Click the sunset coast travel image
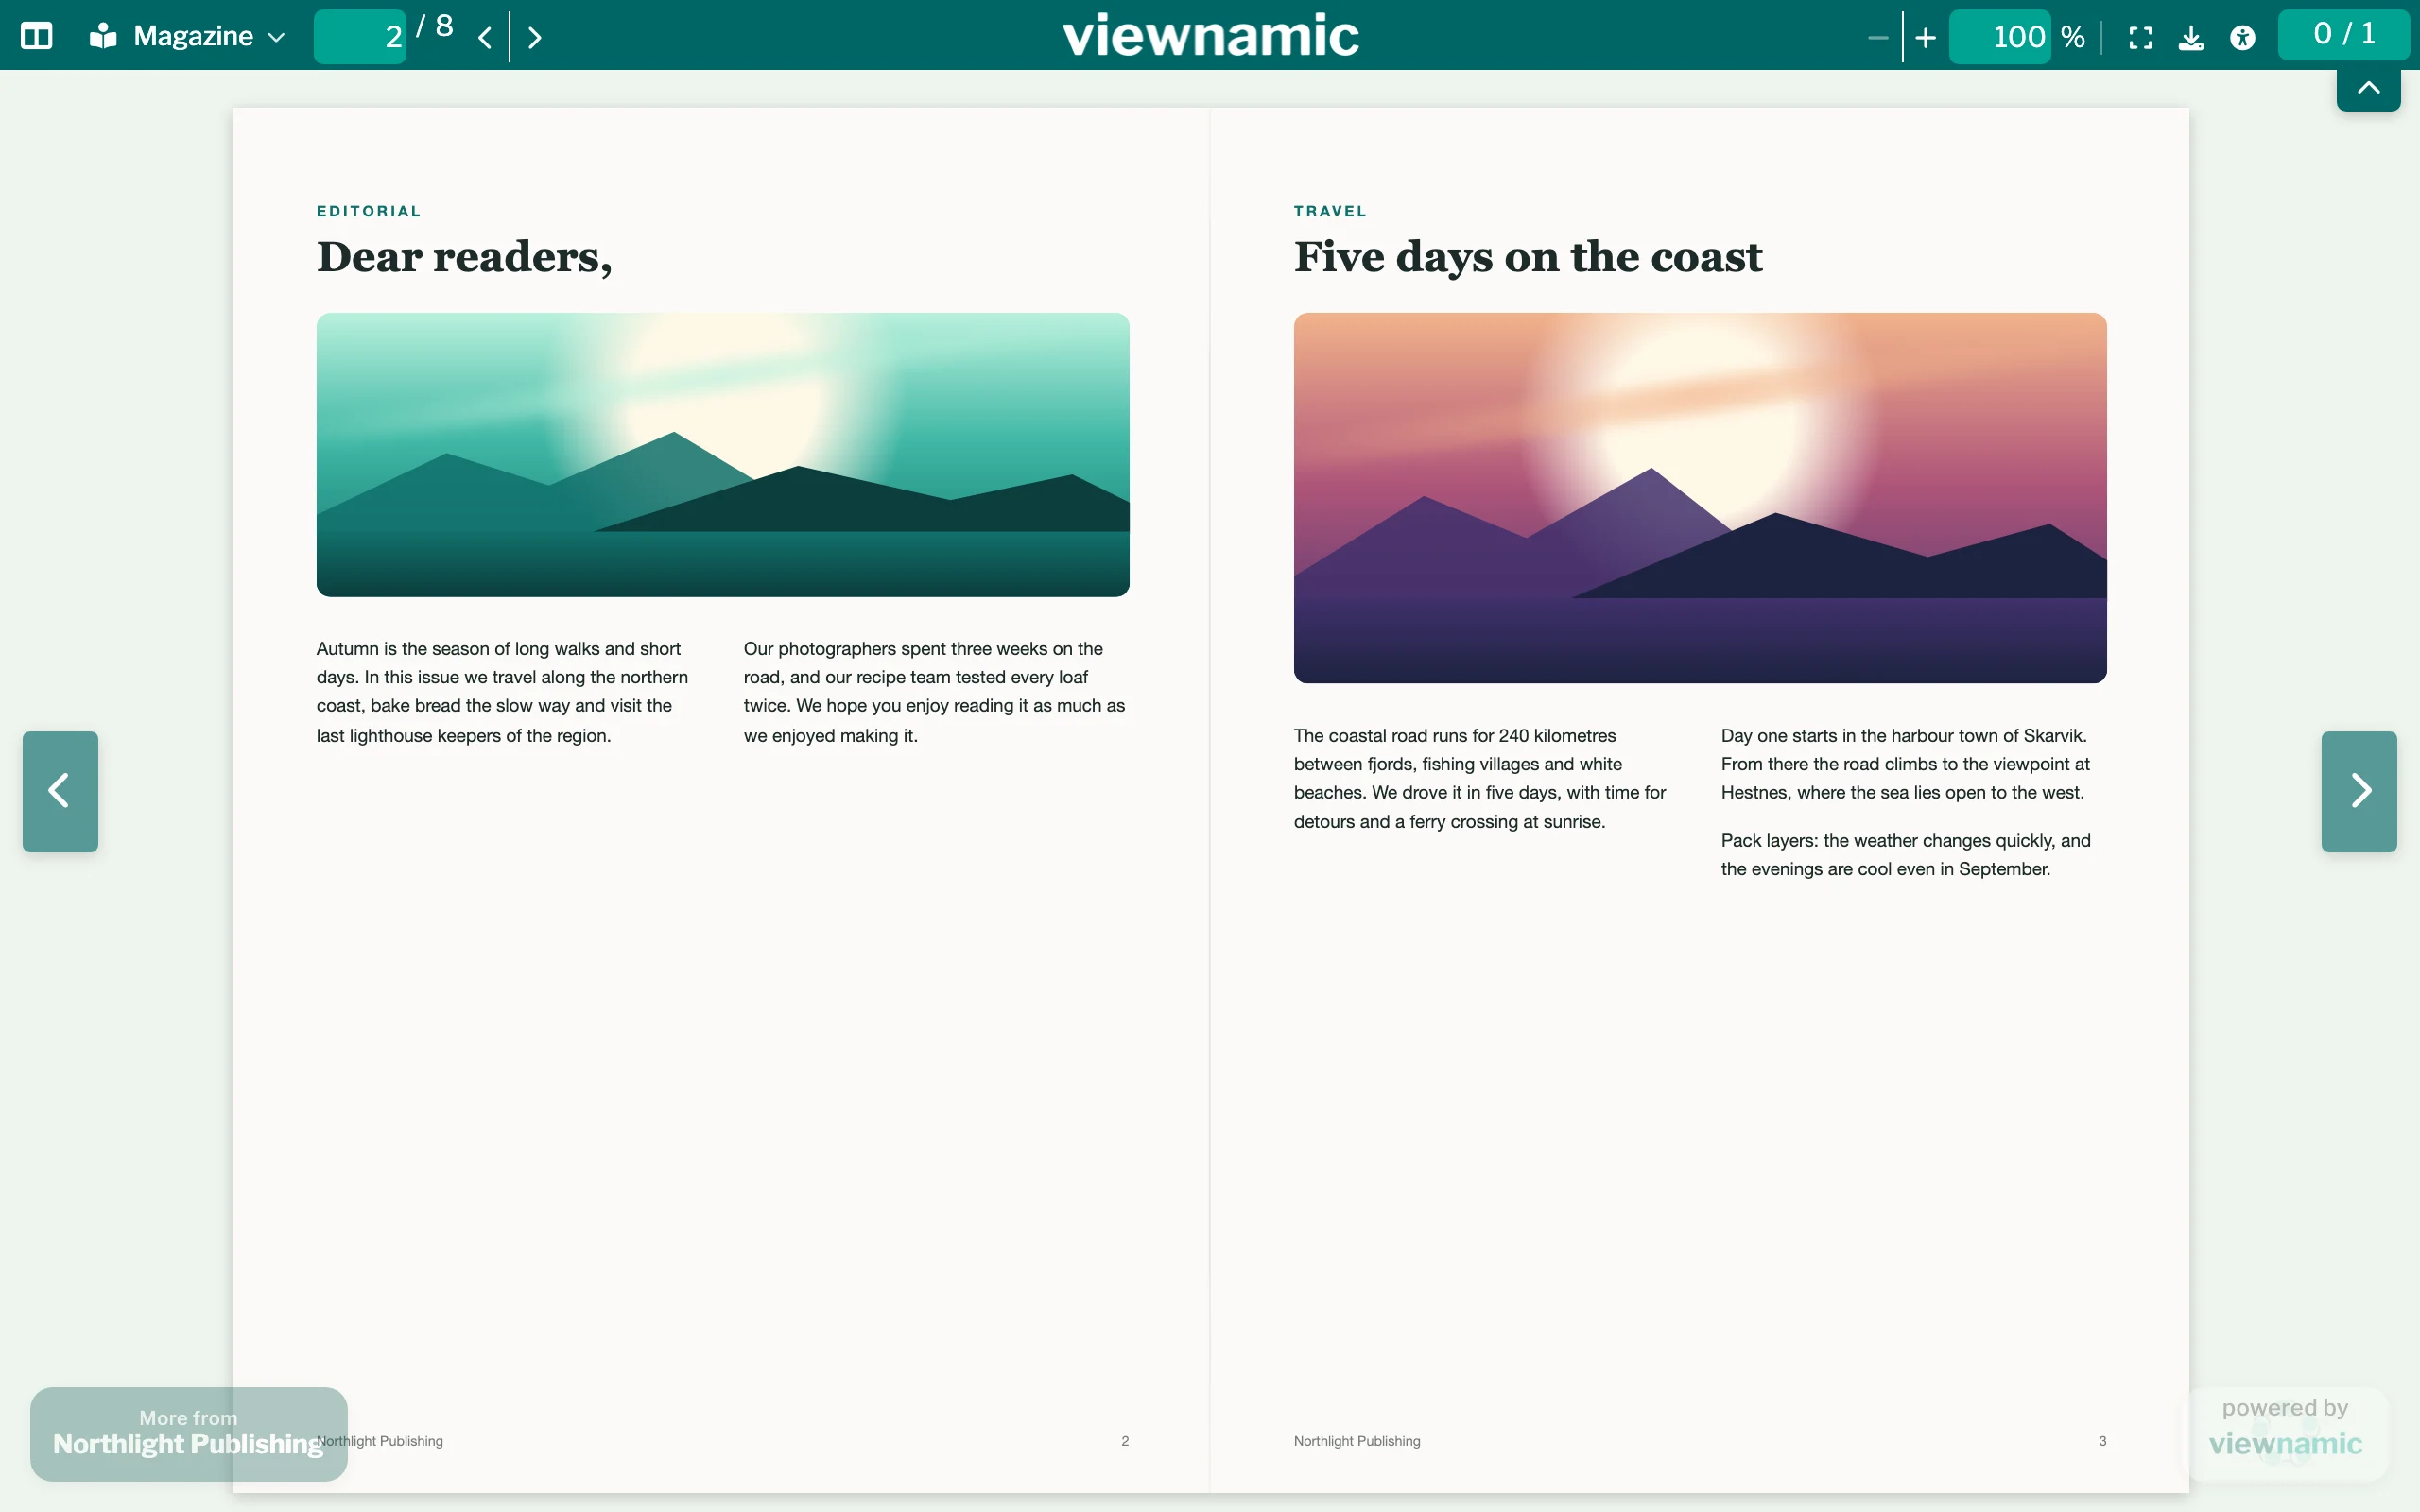Image resolution: width=2420 pixels, height=1512 pixels. (x=1700, y=498)
